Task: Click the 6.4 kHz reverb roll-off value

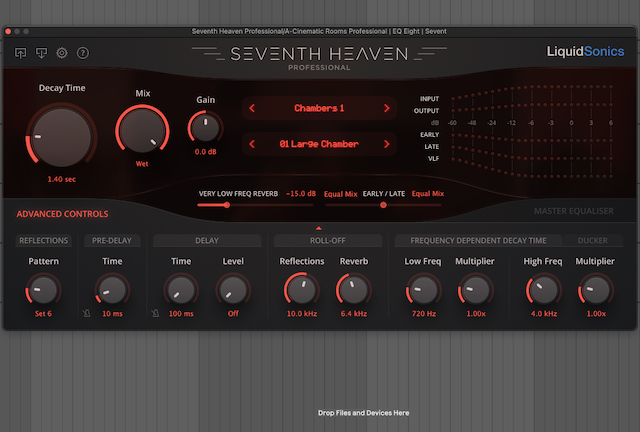Action: (x=353, y=314)
